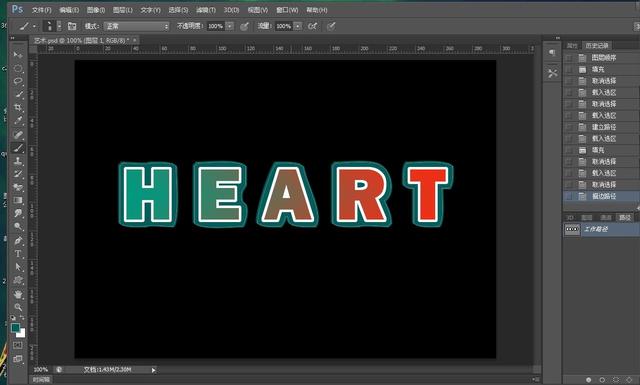640x385 pixels.
Task: Select the Zoom tool in the toolbox
Action: [x=18, y=307]
